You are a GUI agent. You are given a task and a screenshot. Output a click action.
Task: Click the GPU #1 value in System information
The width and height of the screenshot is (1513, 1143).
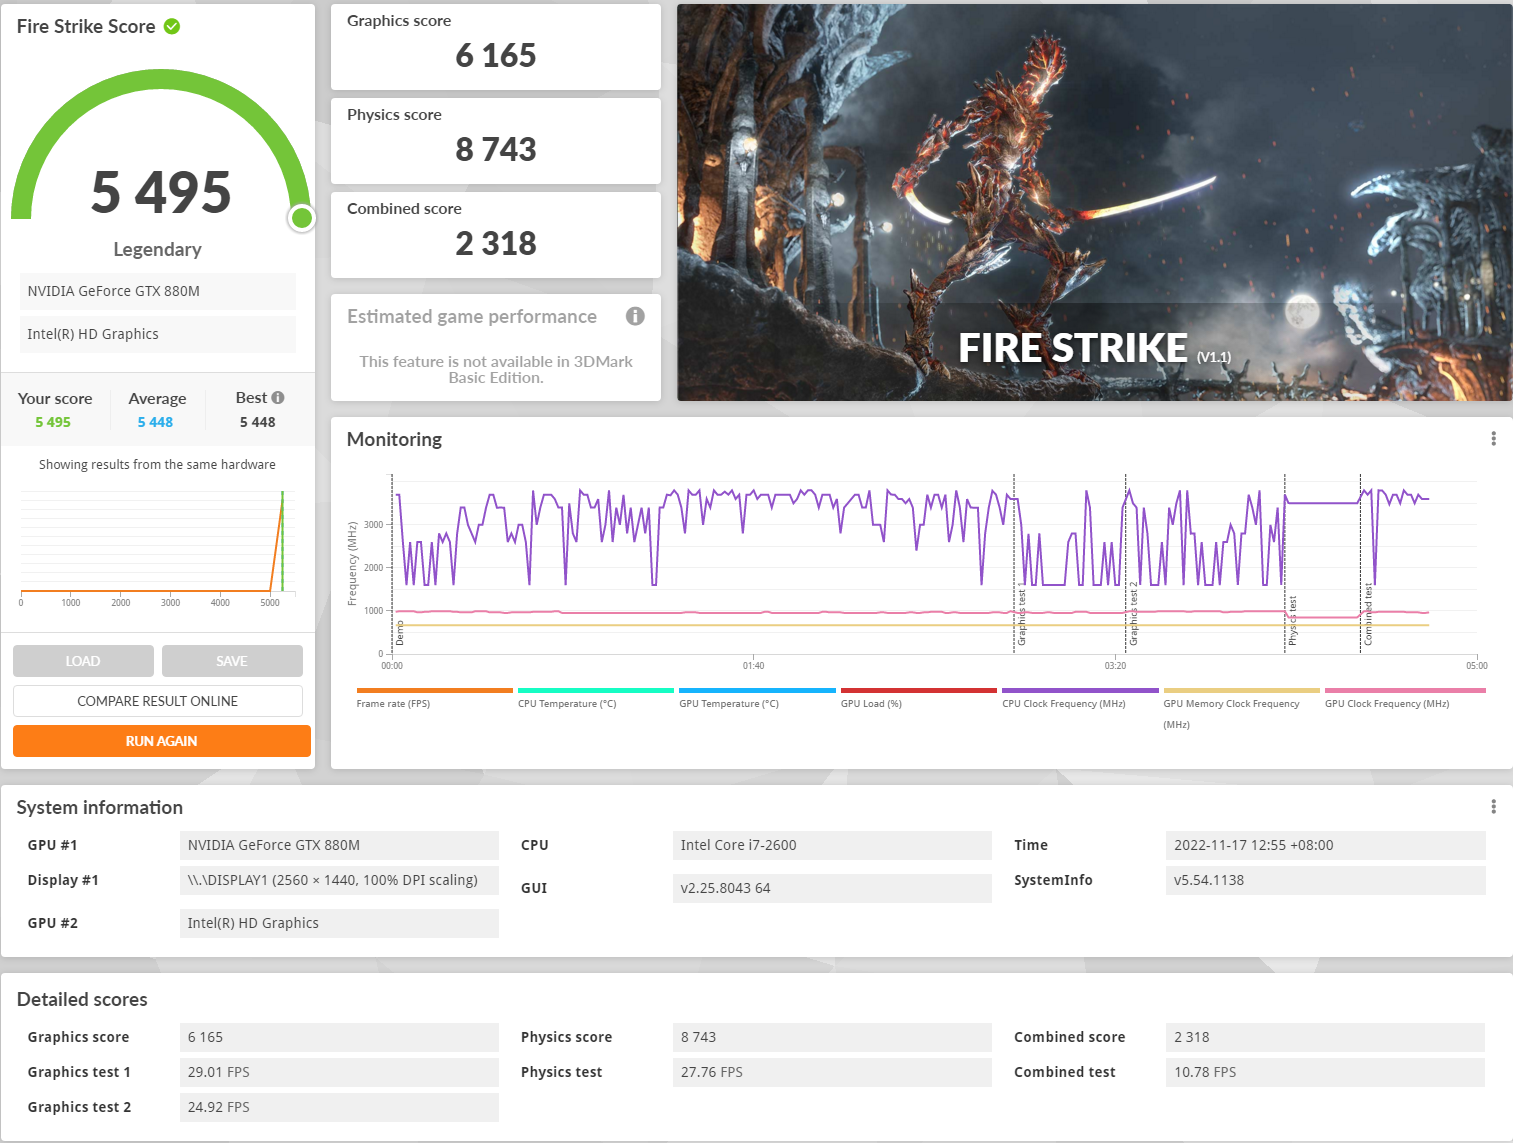pos(339,845)
